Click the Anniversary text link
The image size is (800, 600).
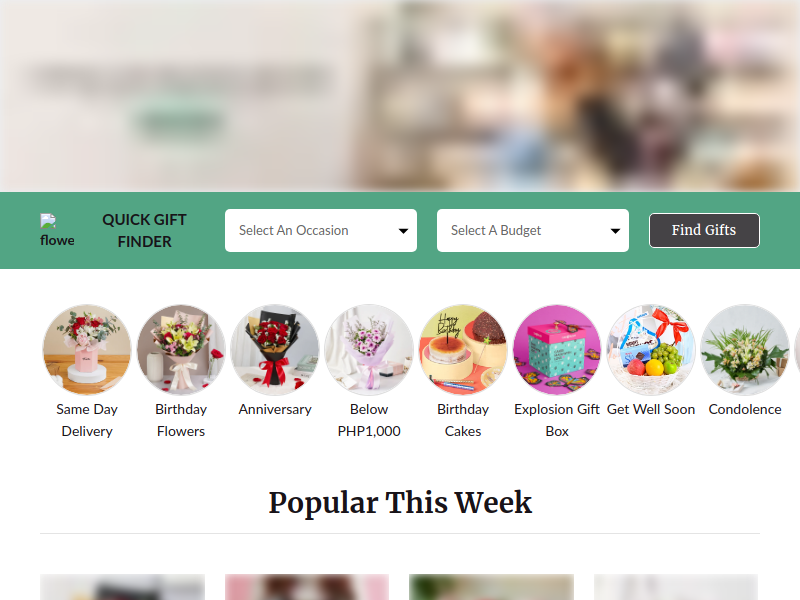tap(275, 409)
